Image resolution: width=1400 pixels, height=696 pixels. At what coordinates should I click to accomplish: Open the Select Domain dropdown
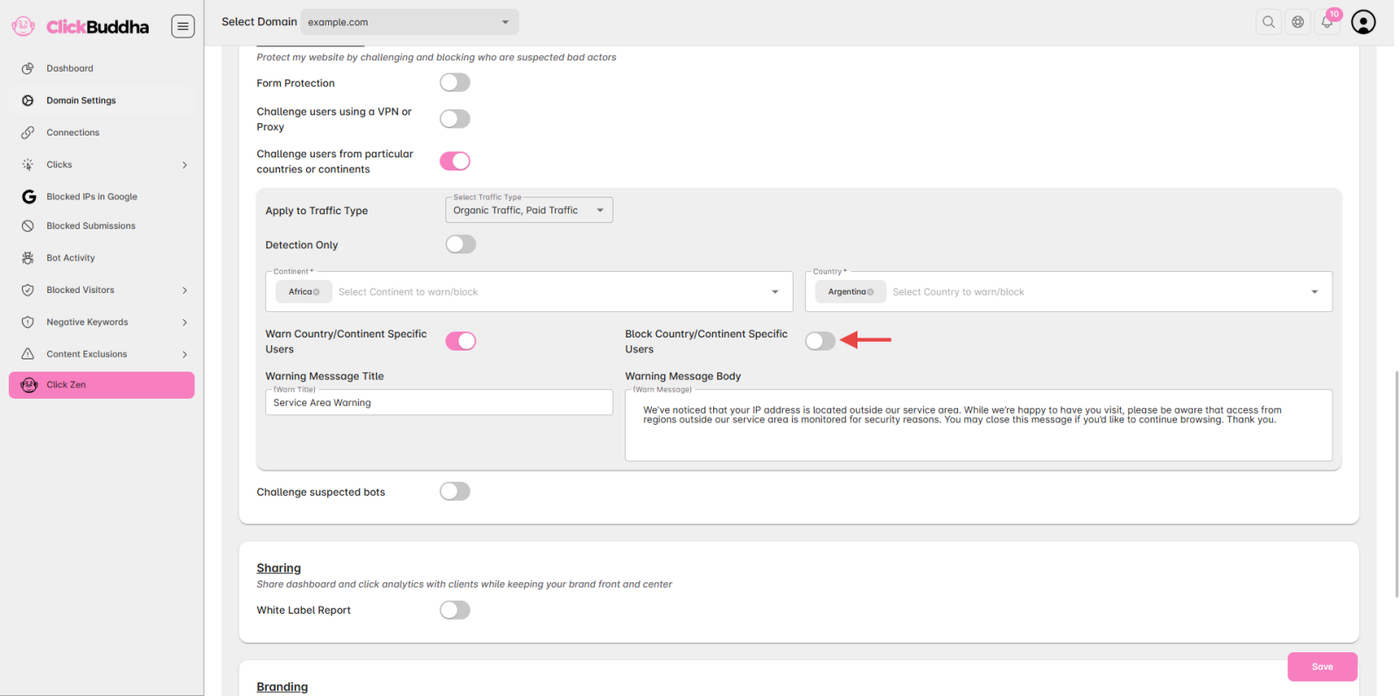[409, 22]
